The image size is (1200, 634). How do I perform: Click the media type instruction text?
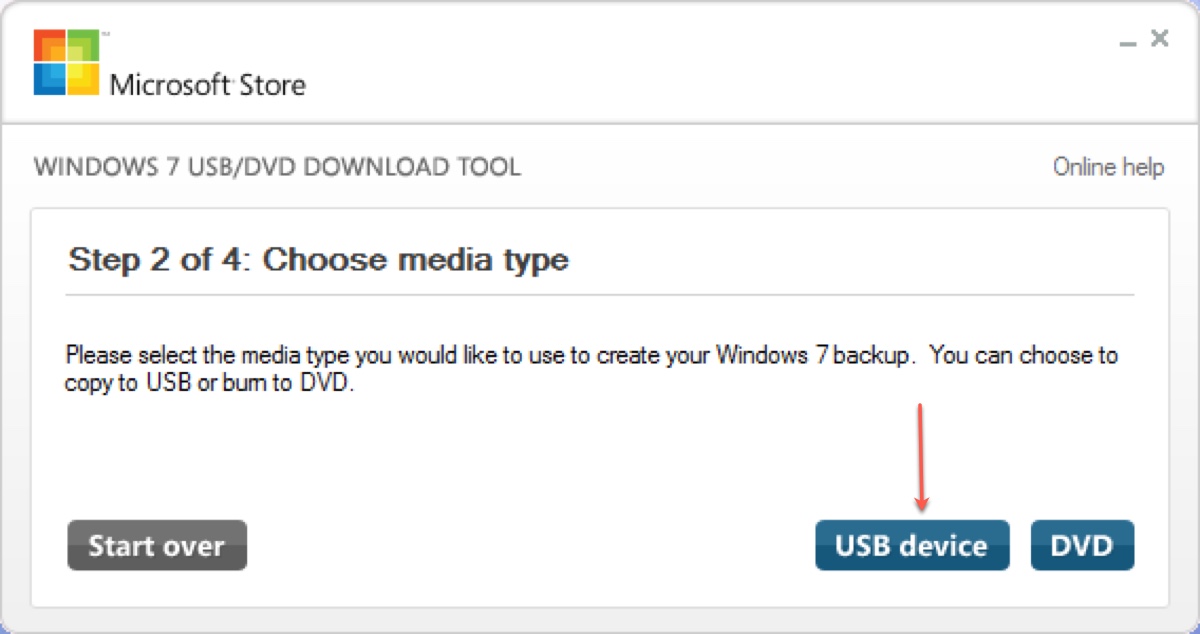[592, 368]
